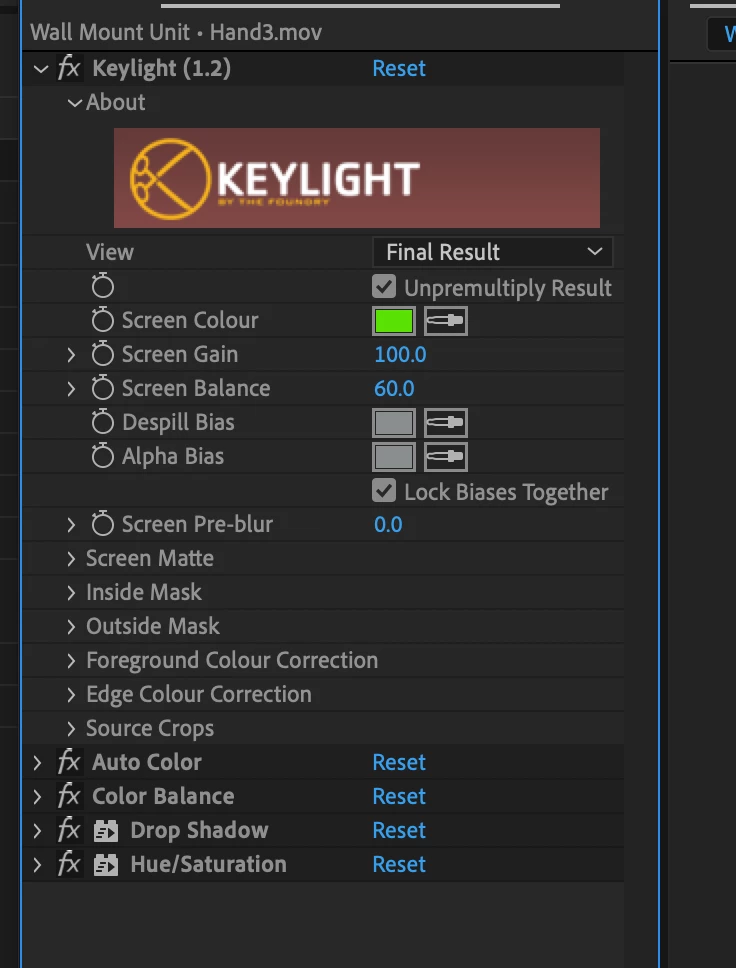Image resolution: width=736 pixels, height=968 pixels.
Task: Enable the Screen Balance stopwatch
Action: pyautogui.click(x=102, y=388)
